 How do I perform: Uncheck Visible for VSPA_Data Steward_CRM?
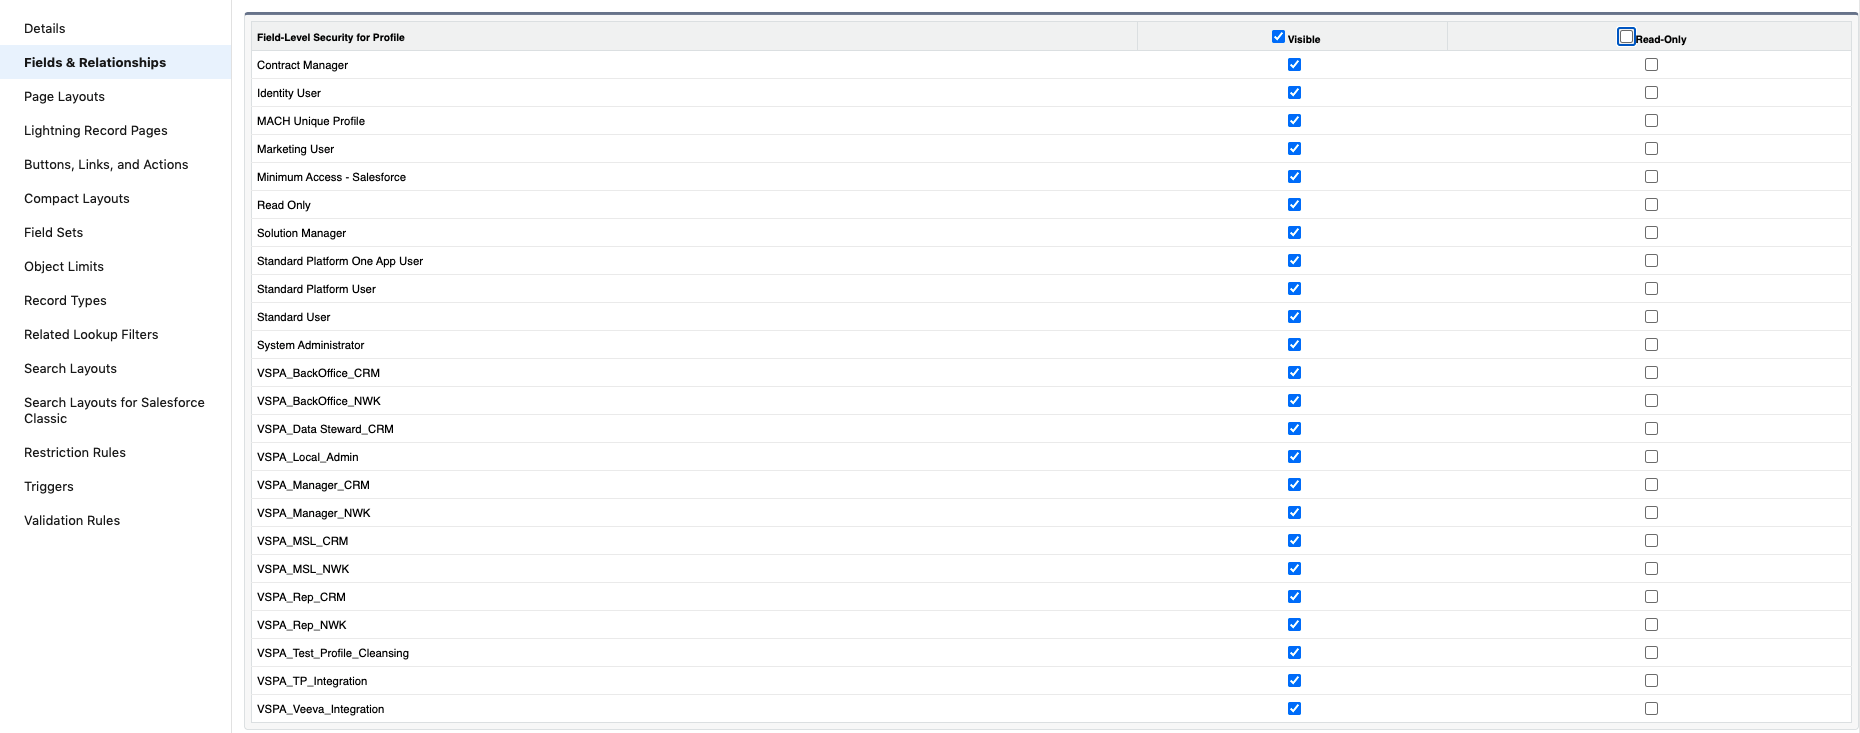[x=1294, y=428]
